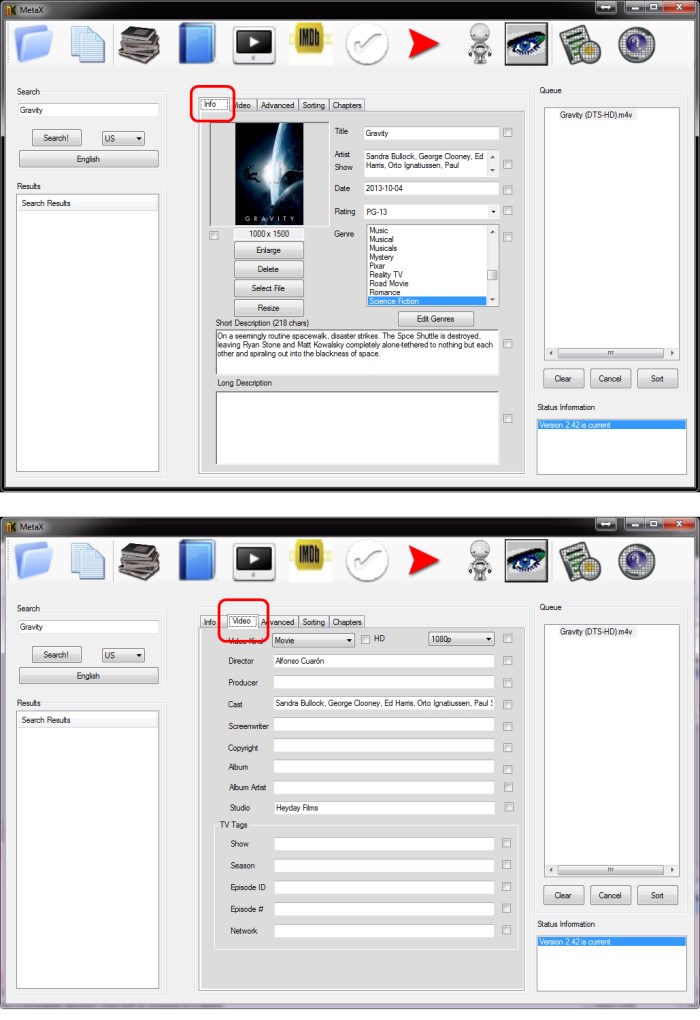Click the documents icon in the Info-tab window
The width and height of the screenshot is (700, 1020).
[87, 44]
